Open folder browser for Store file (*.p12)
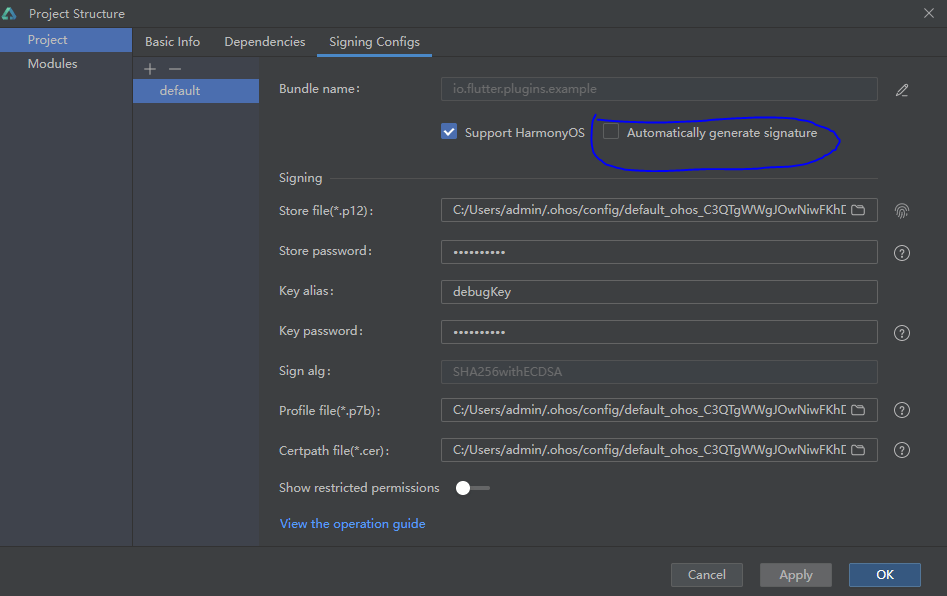Image resolution: width=947 pixels, height=596 pixels. 858,210
